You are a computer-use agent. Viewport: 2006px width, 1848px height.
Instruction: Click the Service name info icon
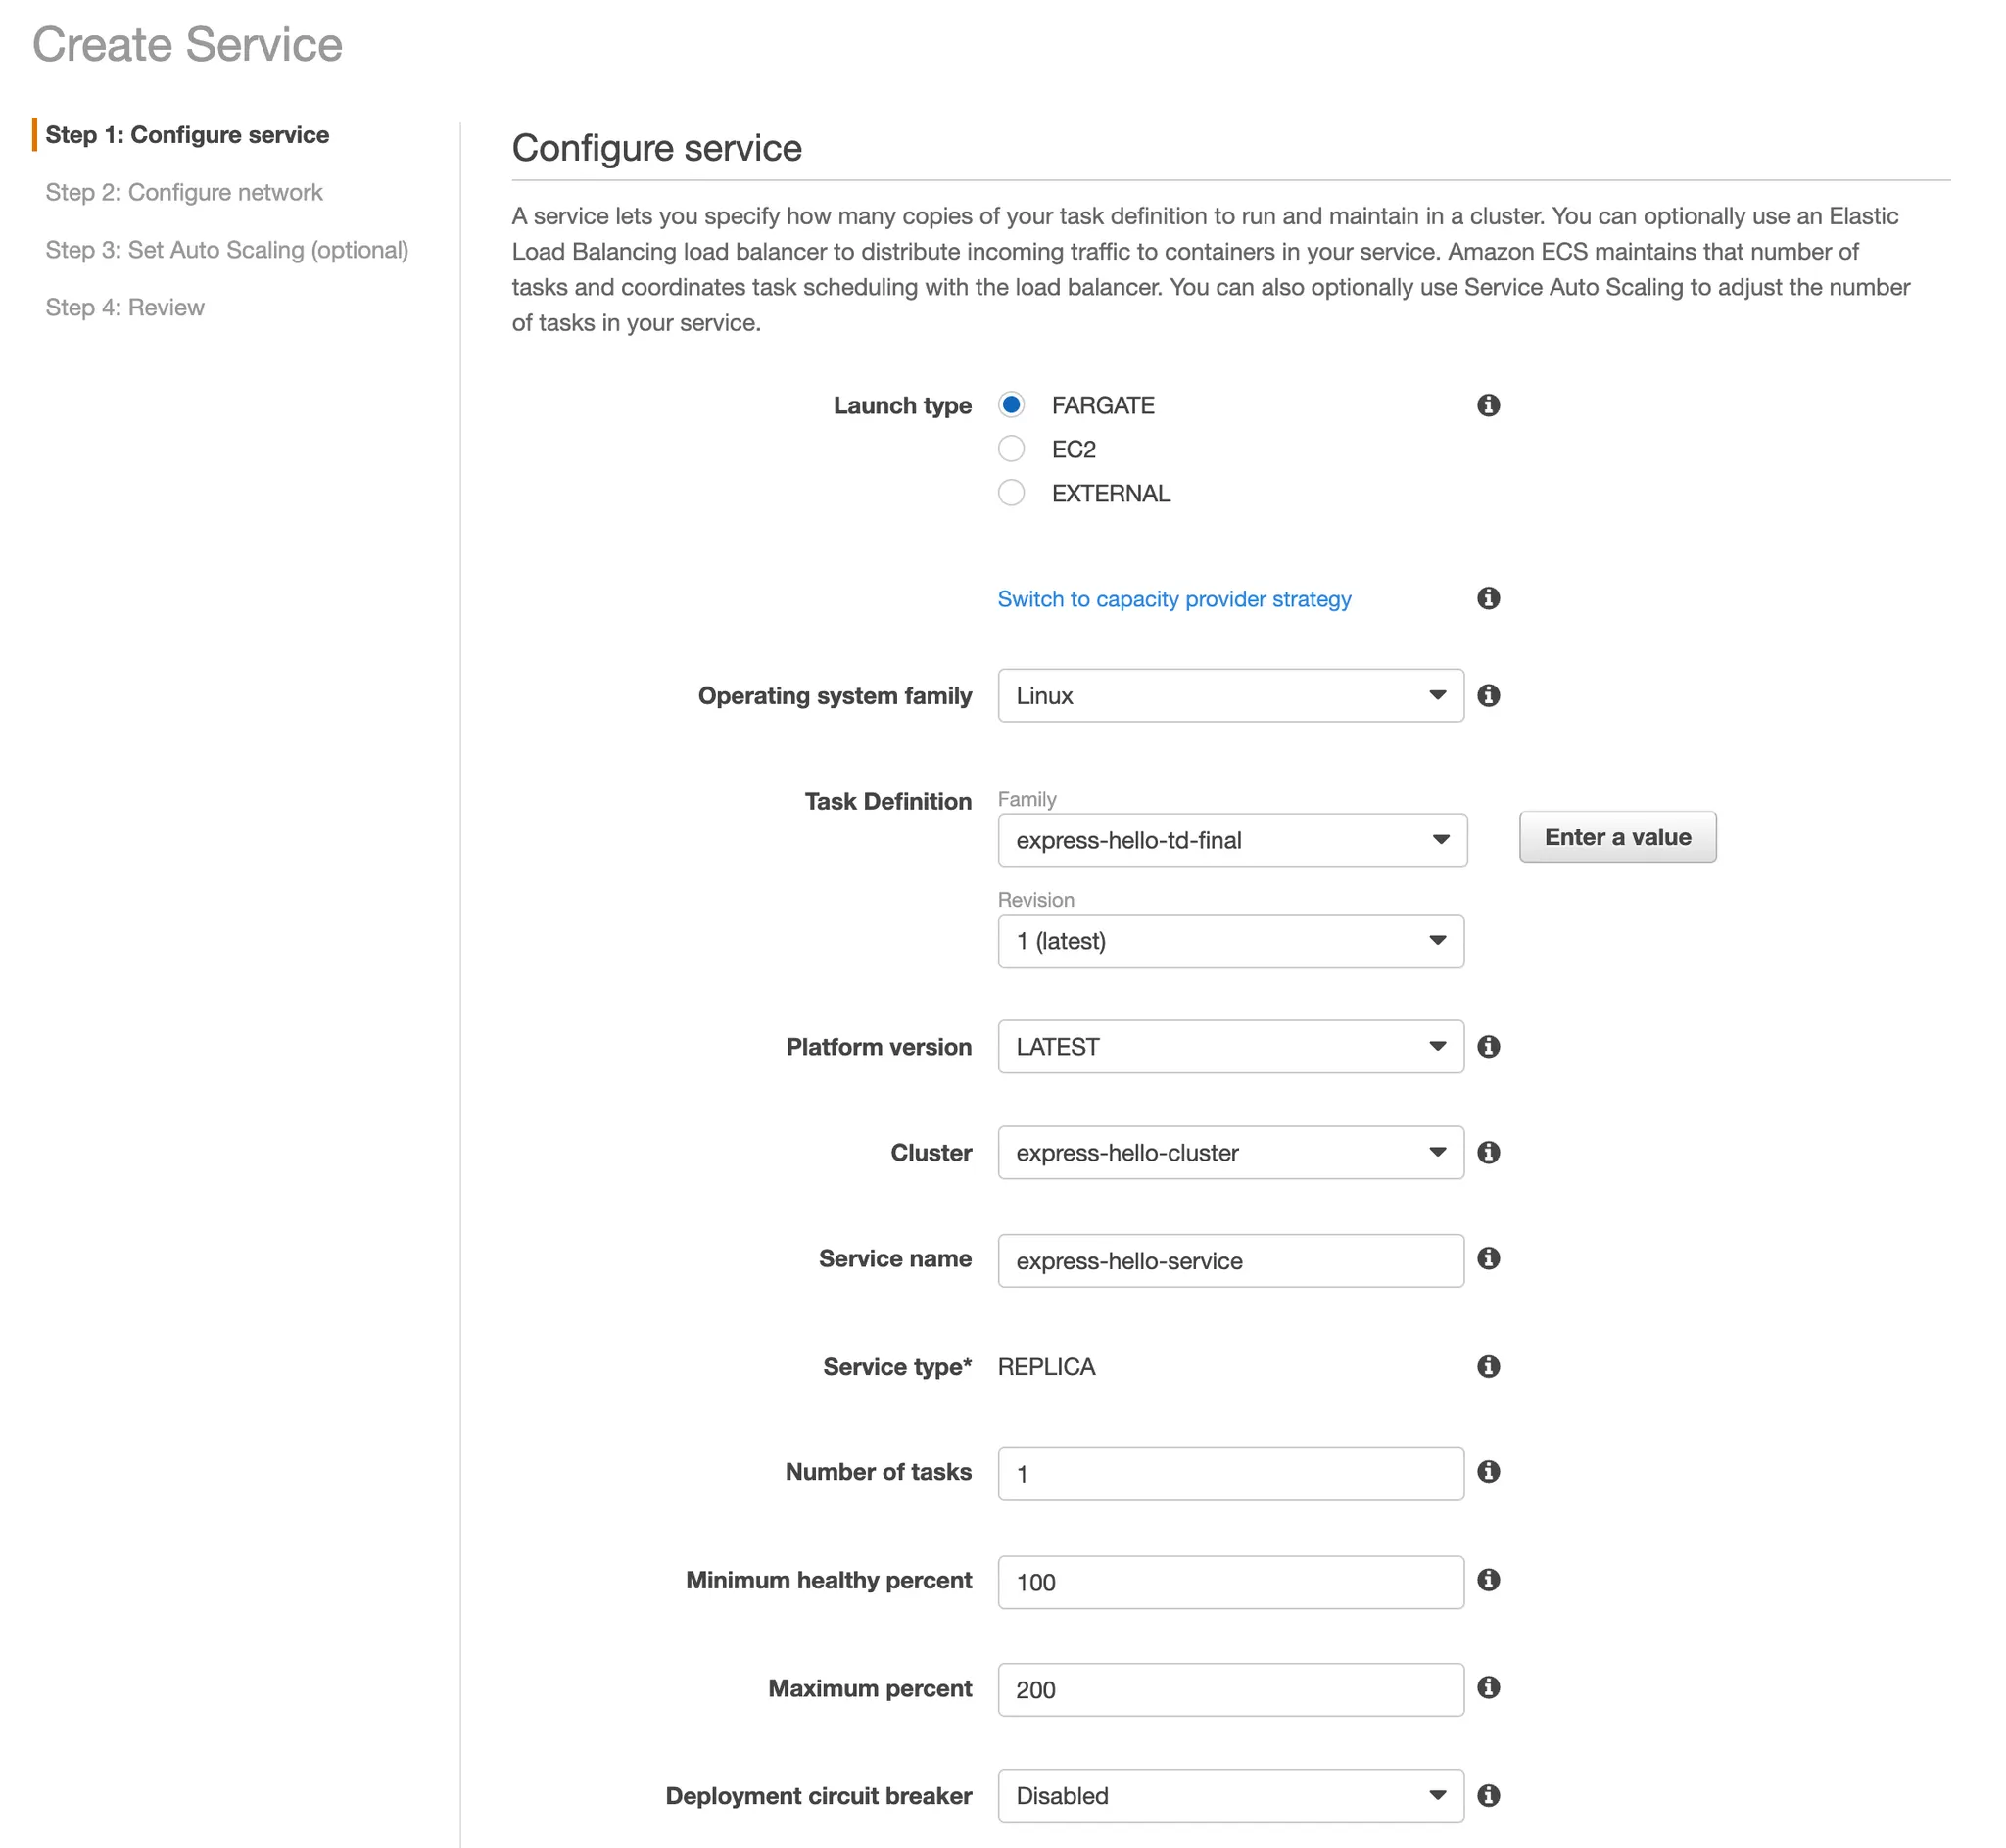pyautogui.click(x=1488, y=1258)
